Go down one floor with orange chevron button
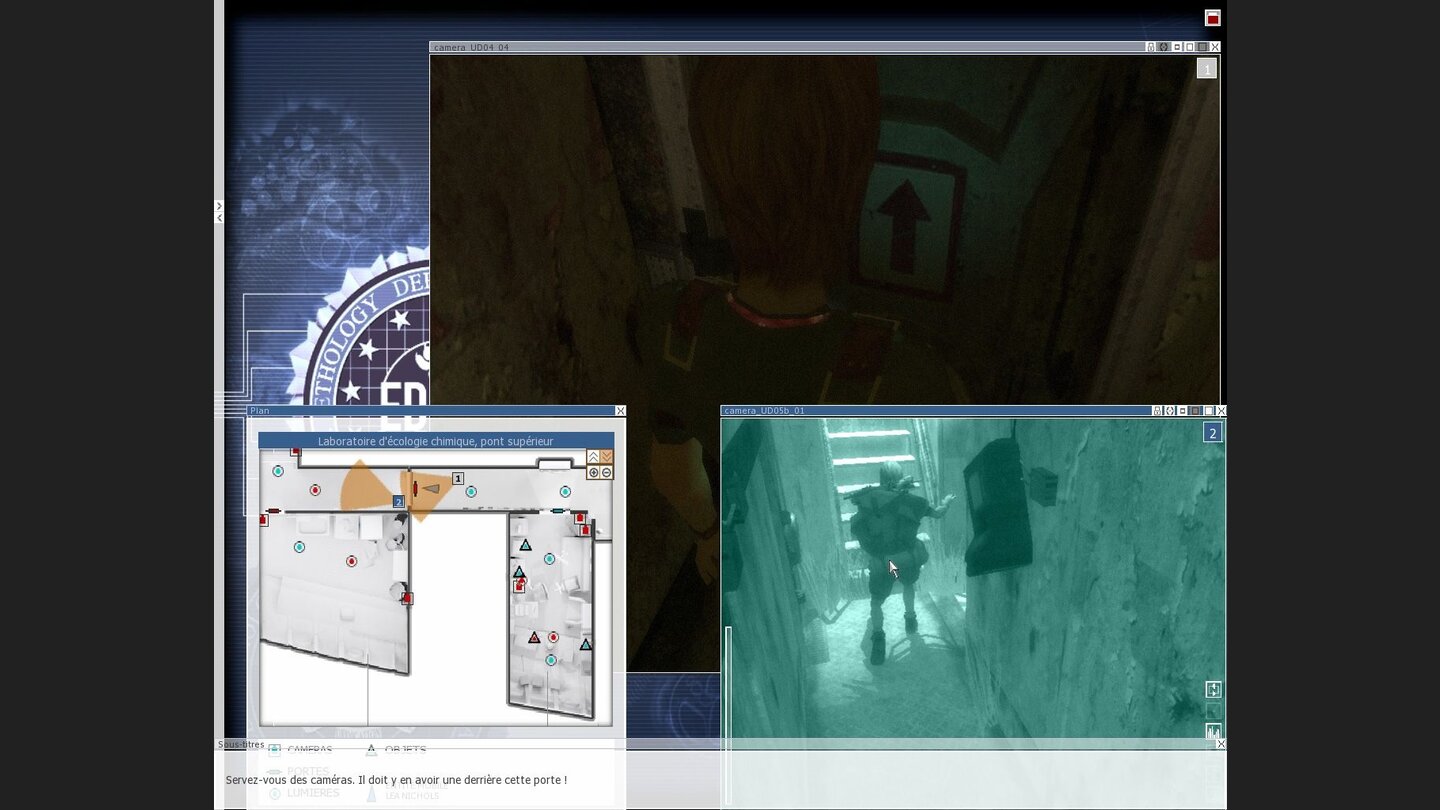 point(606,457)
